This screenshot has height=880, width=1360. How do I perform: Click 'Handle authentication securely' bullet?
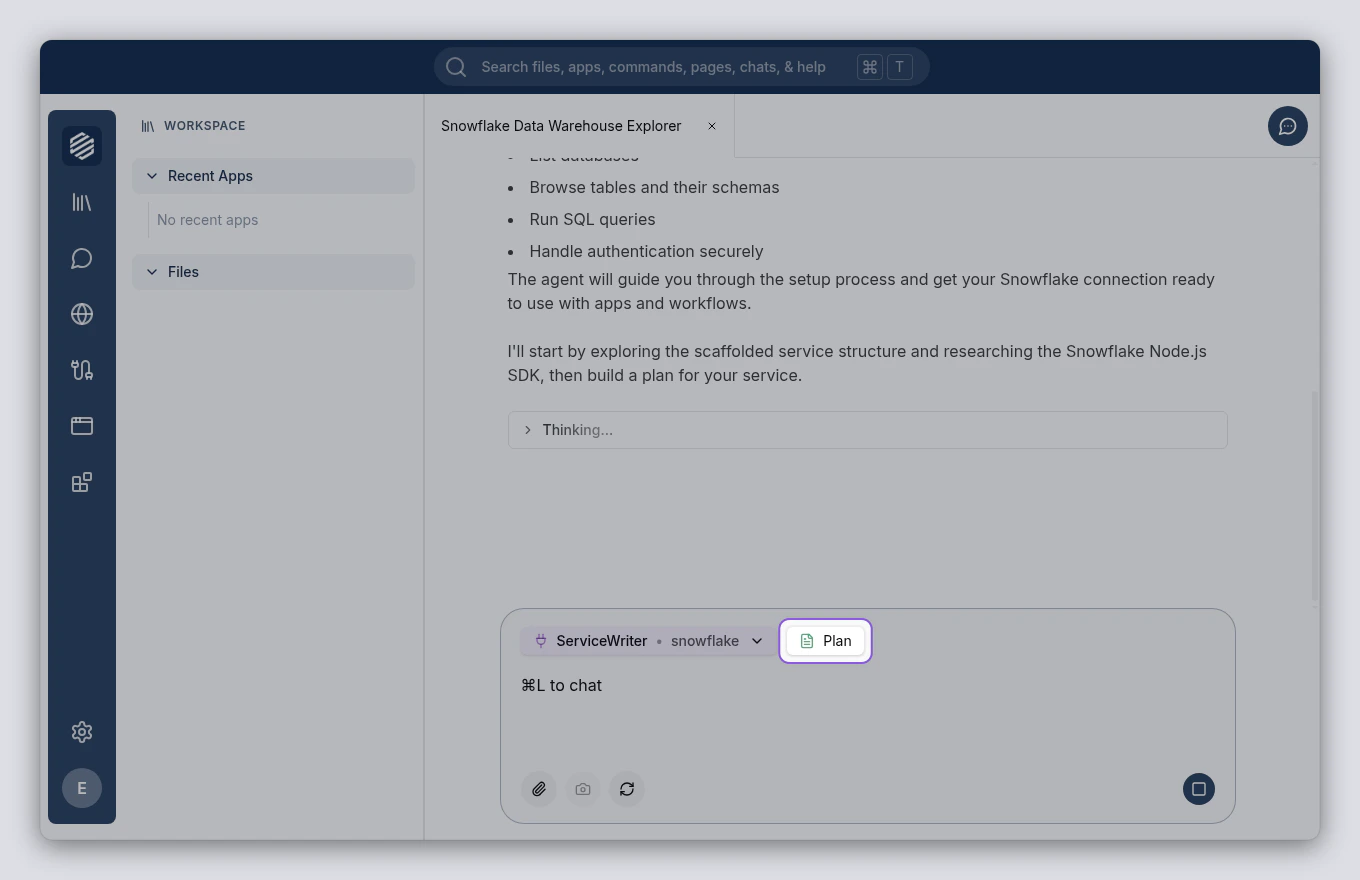click(x=646, y=251)
